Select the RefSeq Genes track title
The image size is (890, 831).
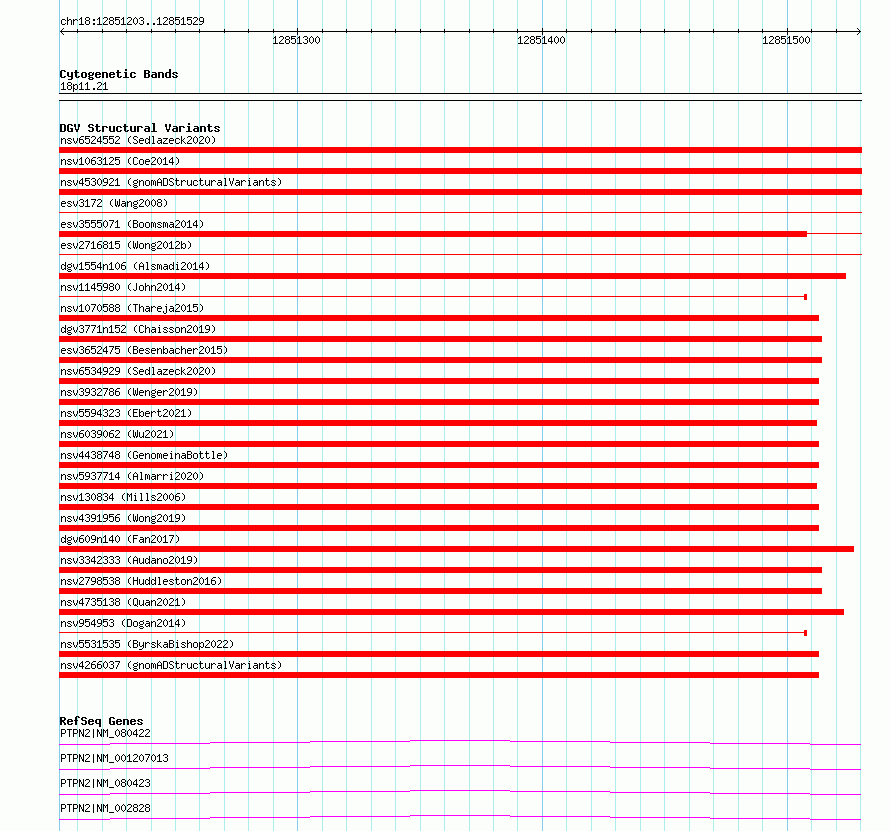click(x=101, y=721)
